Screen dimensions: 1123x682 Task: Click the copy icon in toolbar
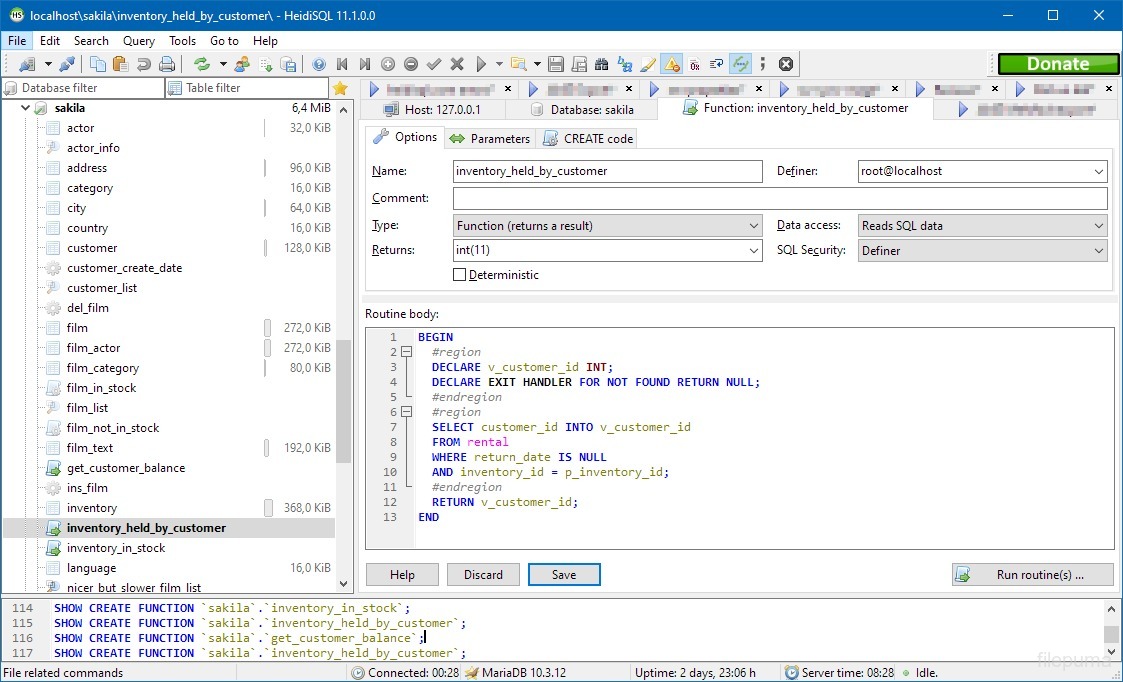(98, 64)
